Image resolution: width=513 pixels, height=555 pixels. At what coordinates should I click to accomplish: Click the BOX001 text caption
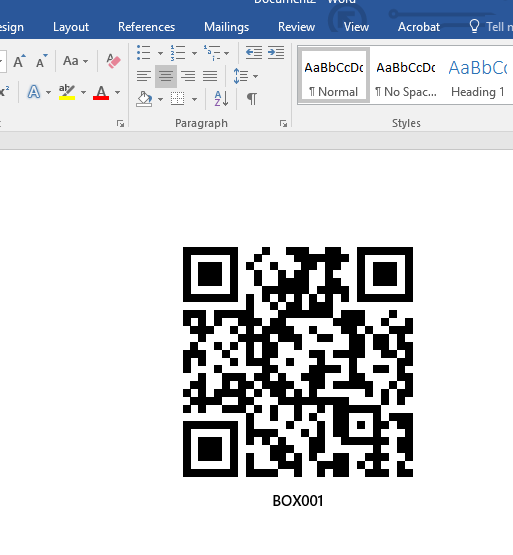(298, 501)
